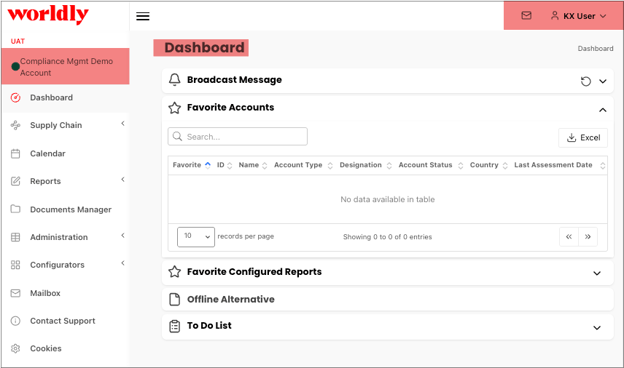Sort table by ID column
Image resolution: width=624 pixels, height=368 pixels.
[224, 165]
